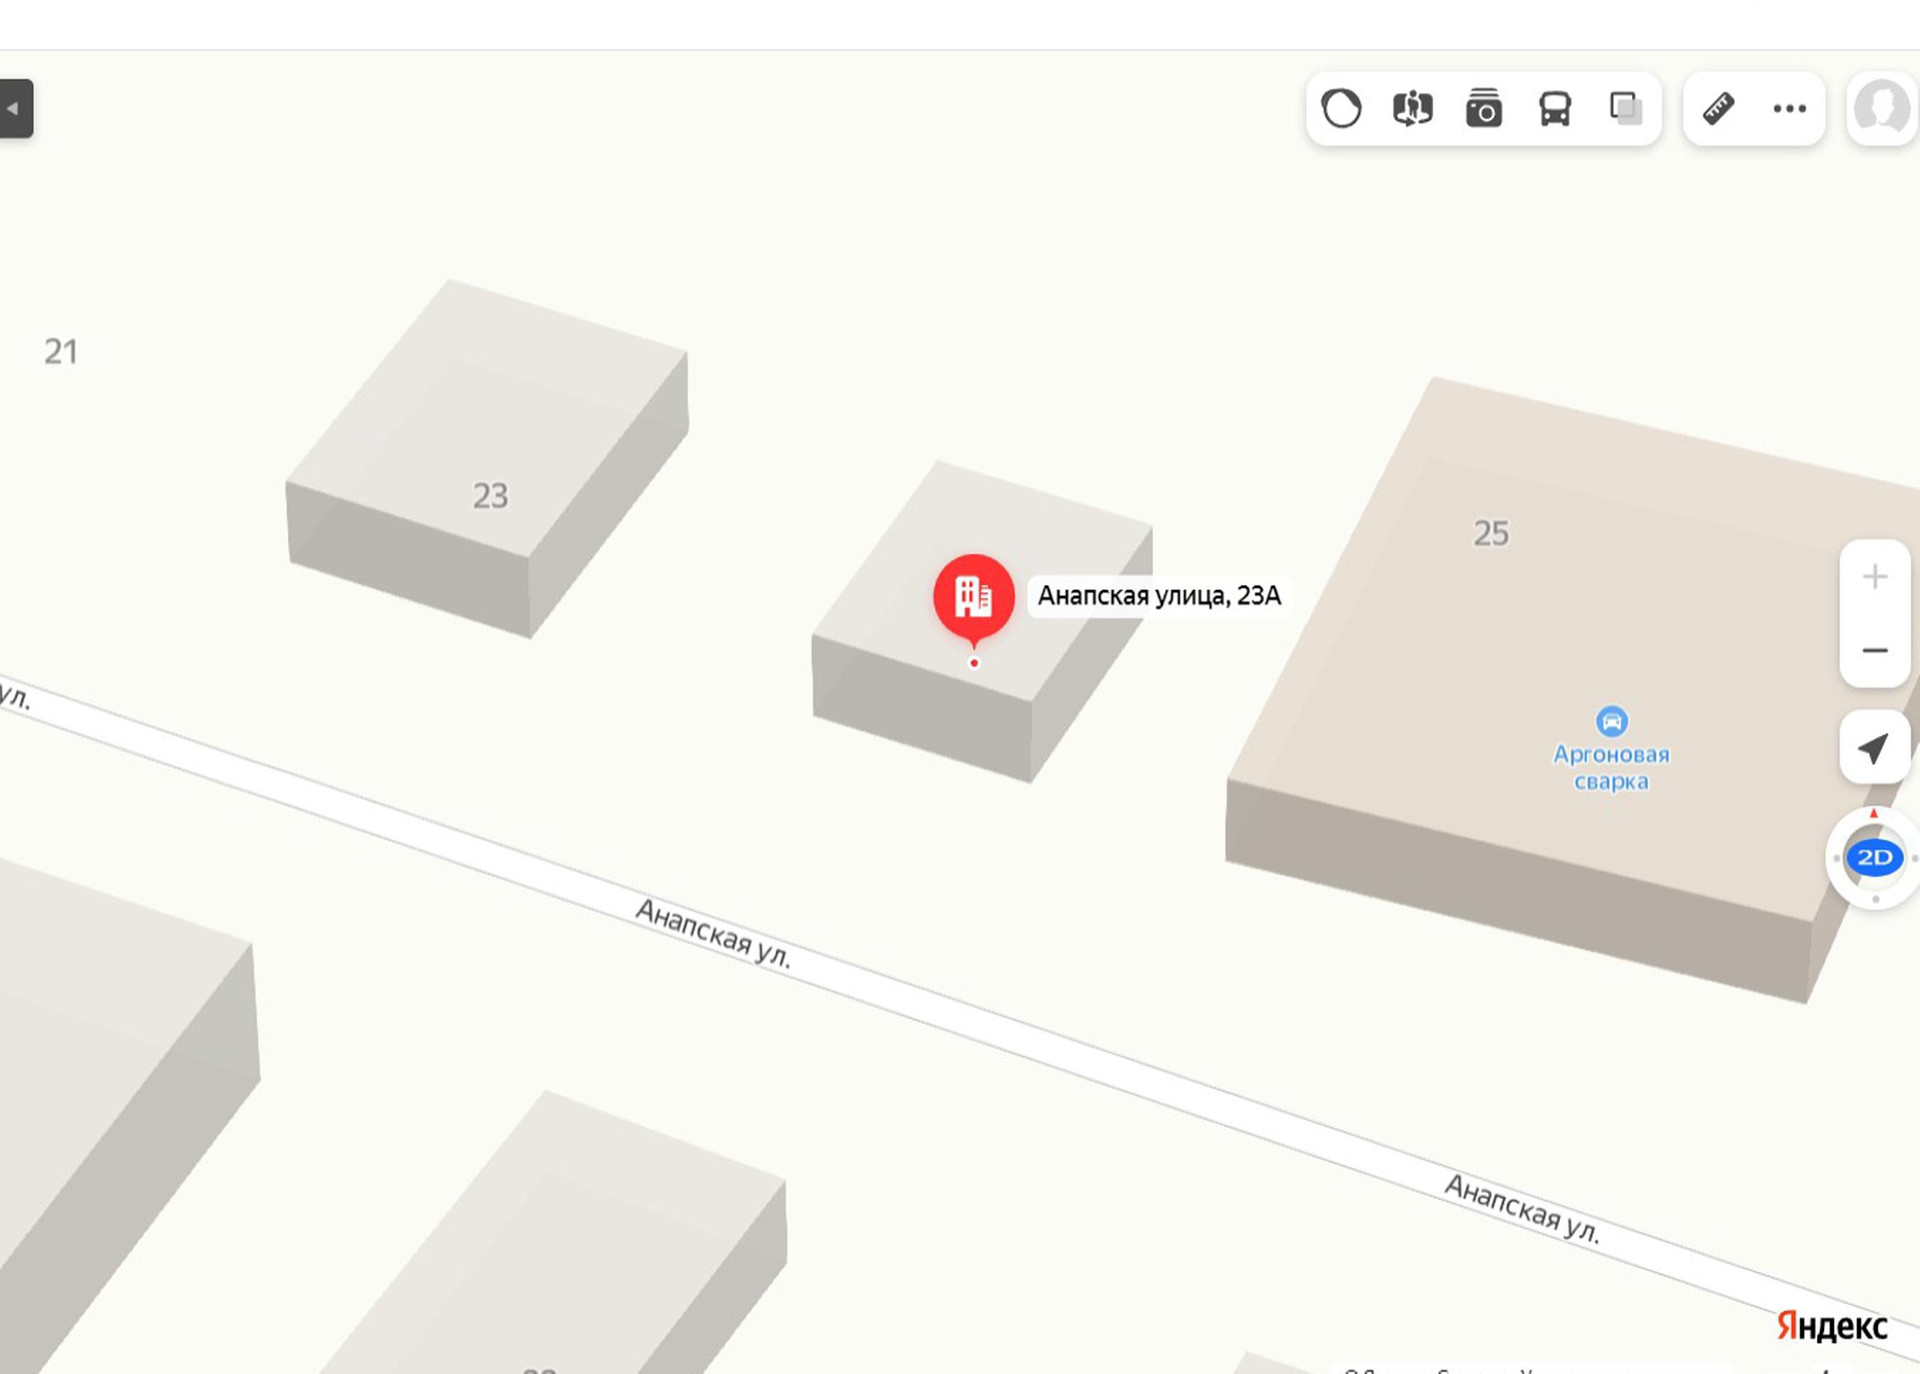Zoom out with the minus button

(x=1875, y=650)
